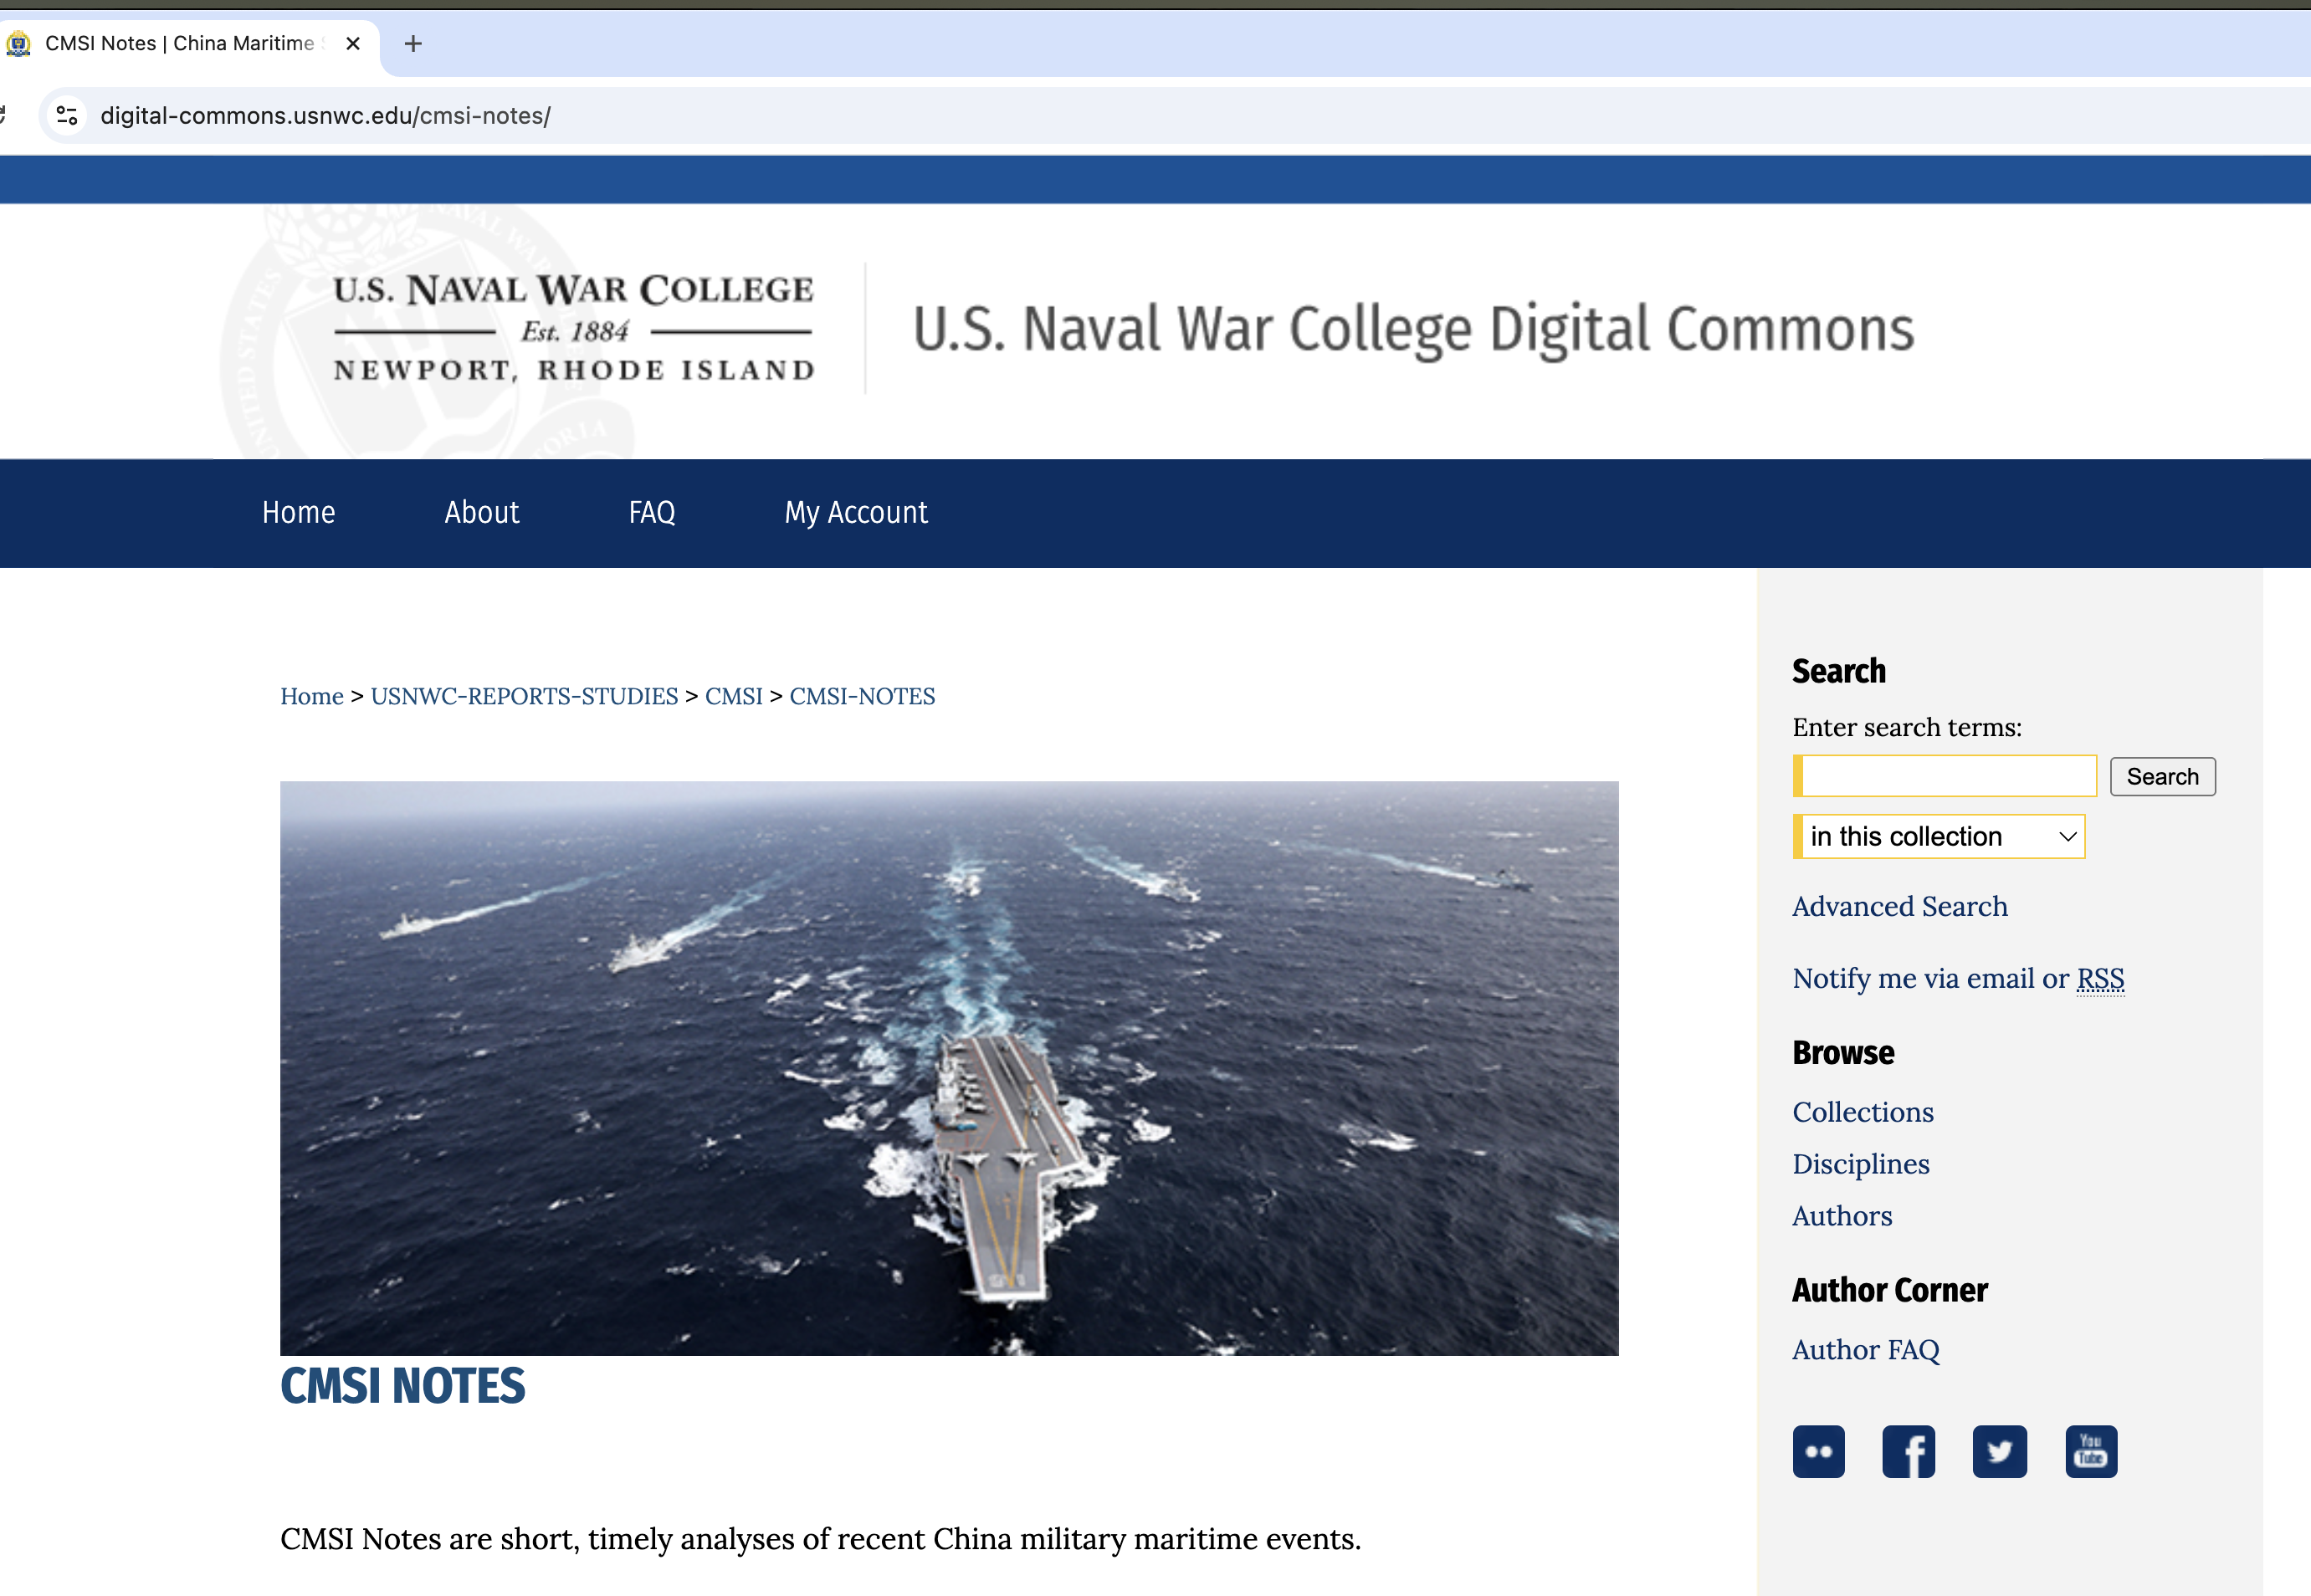Expand the 'in this collection' dropdown
This screenshot has height=1596, width=2311.
click(1940, 836)
